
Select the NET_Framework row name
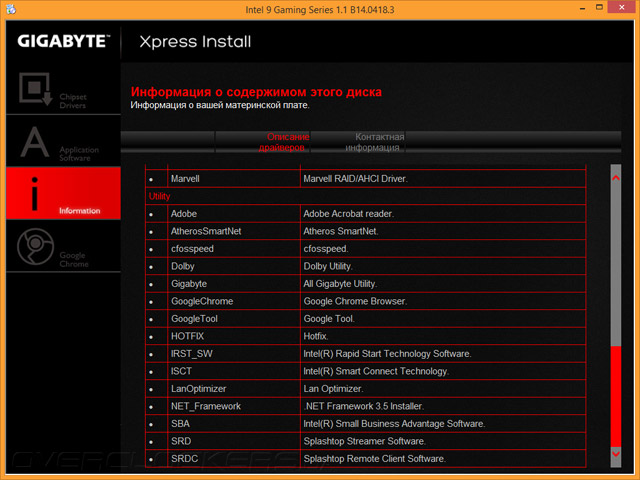(206, 407)
